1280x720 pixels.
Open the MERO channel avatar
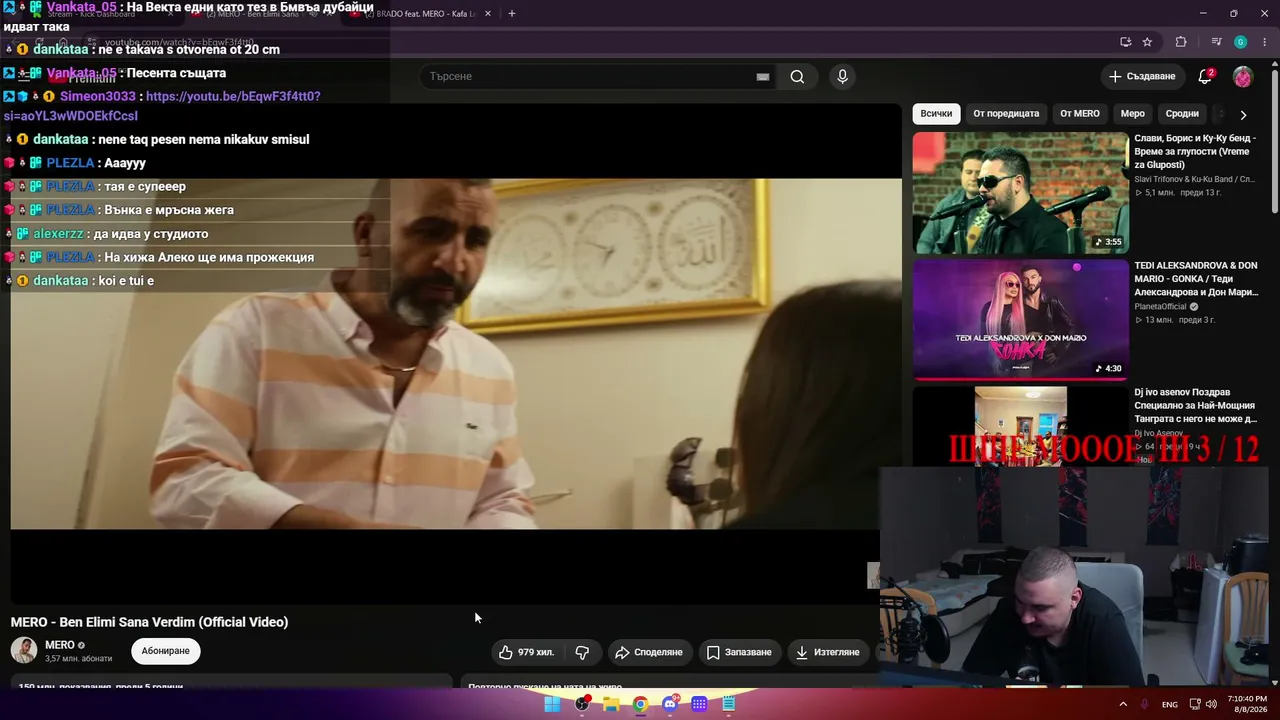coord(24,650)
